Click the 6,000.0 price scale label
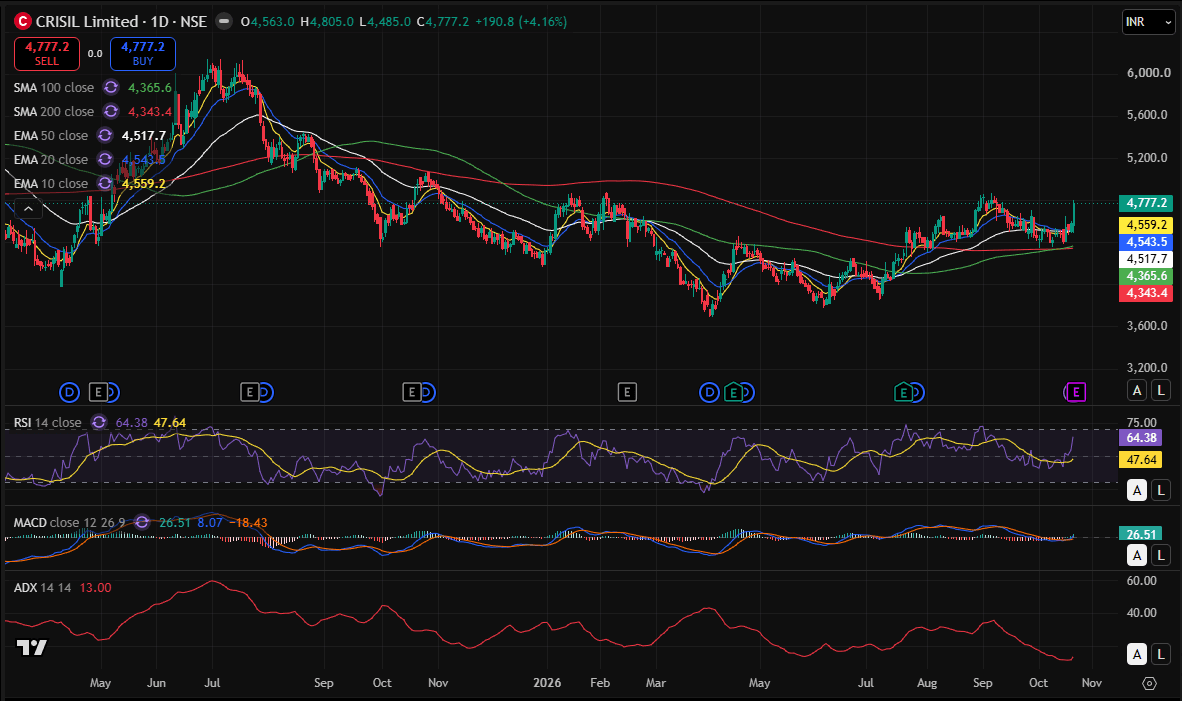The image size is (1182, 701). (1148, 73)
